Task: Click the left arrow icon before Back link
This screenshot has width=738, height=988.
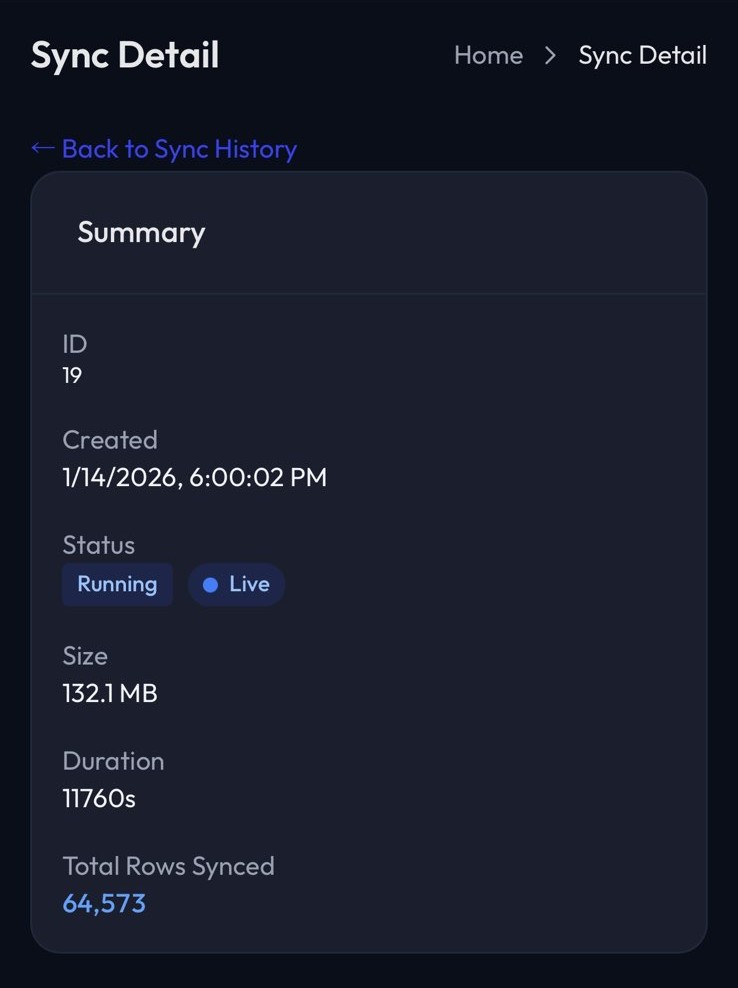Action: coord(42,148)
